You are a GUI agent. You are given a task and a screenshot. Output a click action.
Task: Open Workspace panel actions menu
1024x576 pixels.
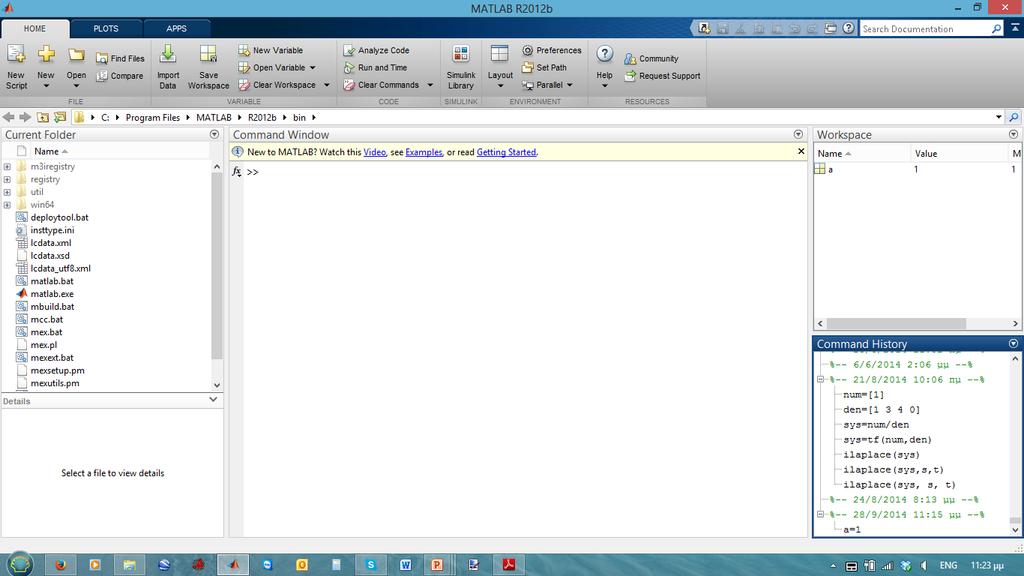pos(1014,135)
